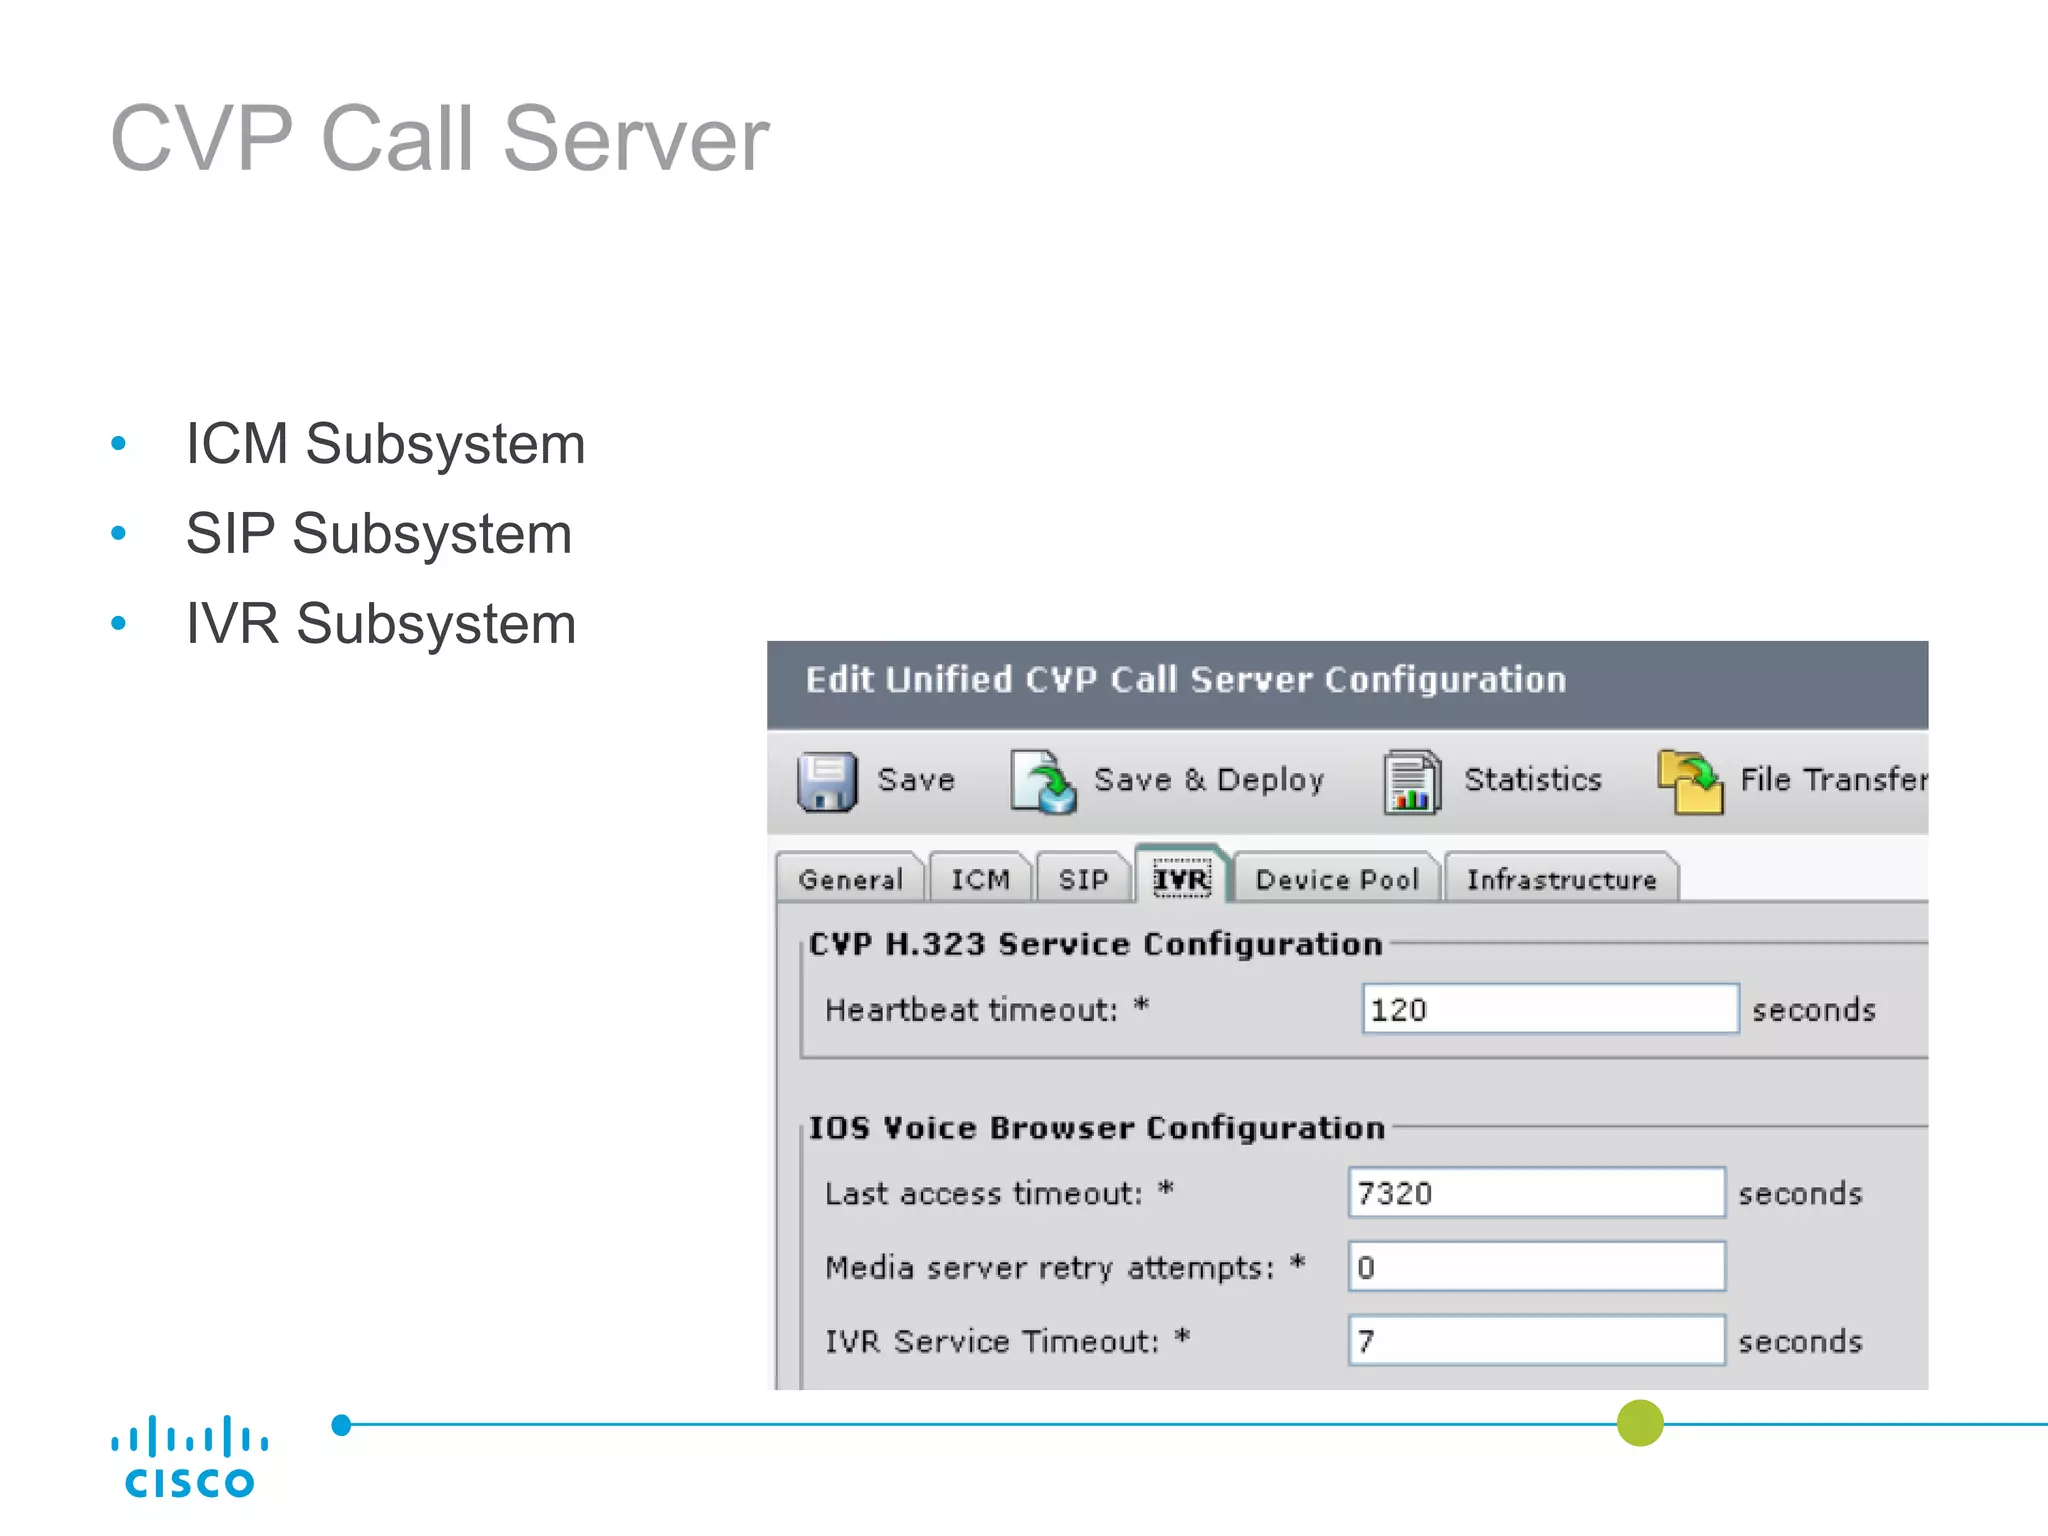Viewport: 2048px width, 1536px height.
Task: Click the Media server retry attempts field
Action: [x=1536, y=1266]
